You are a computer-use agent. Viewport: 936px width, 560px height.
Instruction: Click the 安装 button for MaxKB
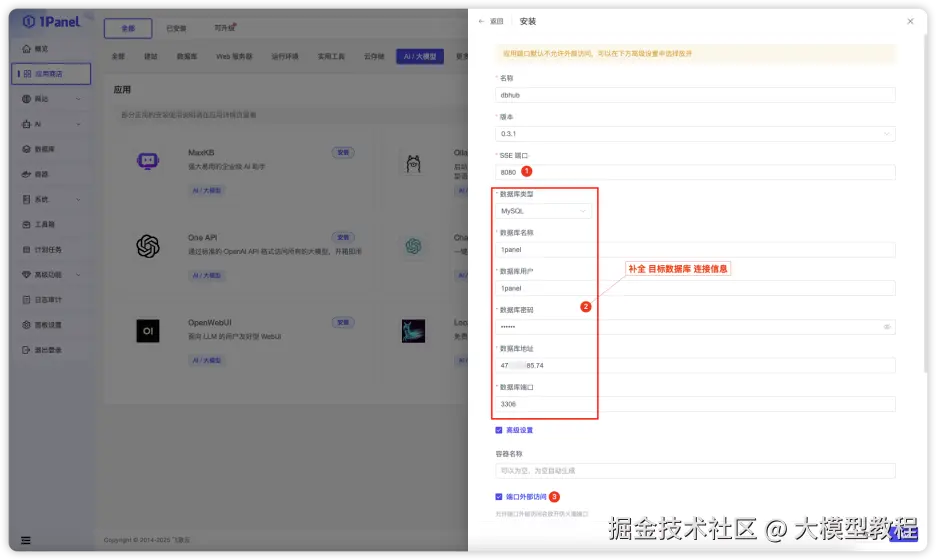343,152
